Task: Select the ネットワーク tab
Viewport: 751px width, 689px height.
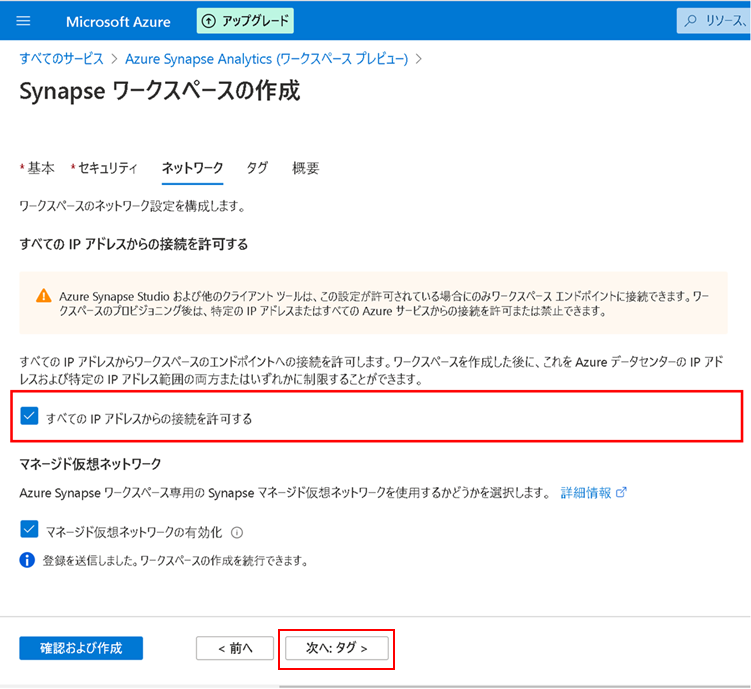Action: (x=192, y=168)
